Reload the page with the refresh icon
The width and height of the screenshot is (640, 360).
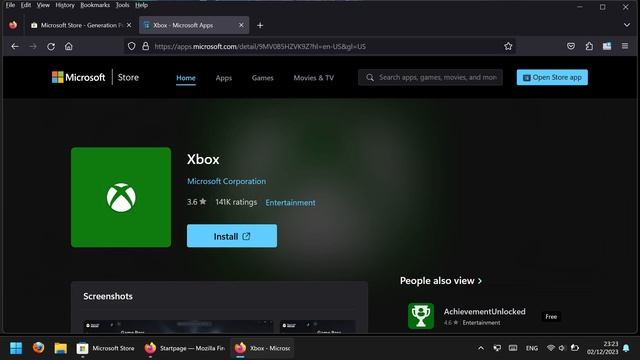click(51, 47)
